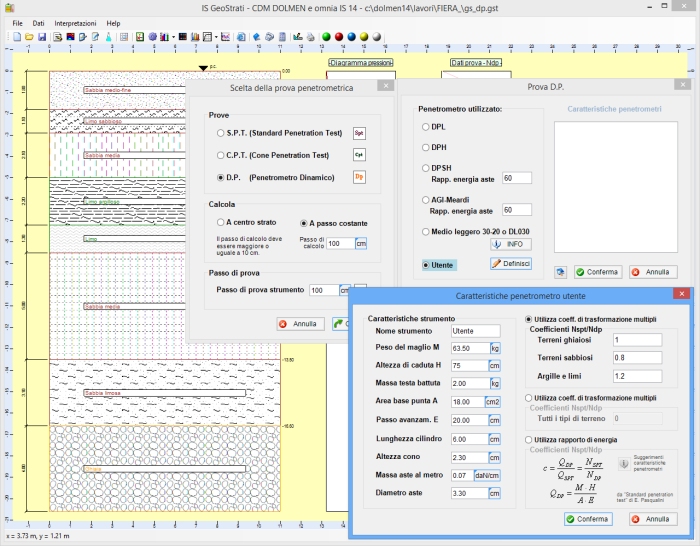This screenshot has width=700, height=546.
Task: Click the red ball toolbar icon
Action: [339, 37]
